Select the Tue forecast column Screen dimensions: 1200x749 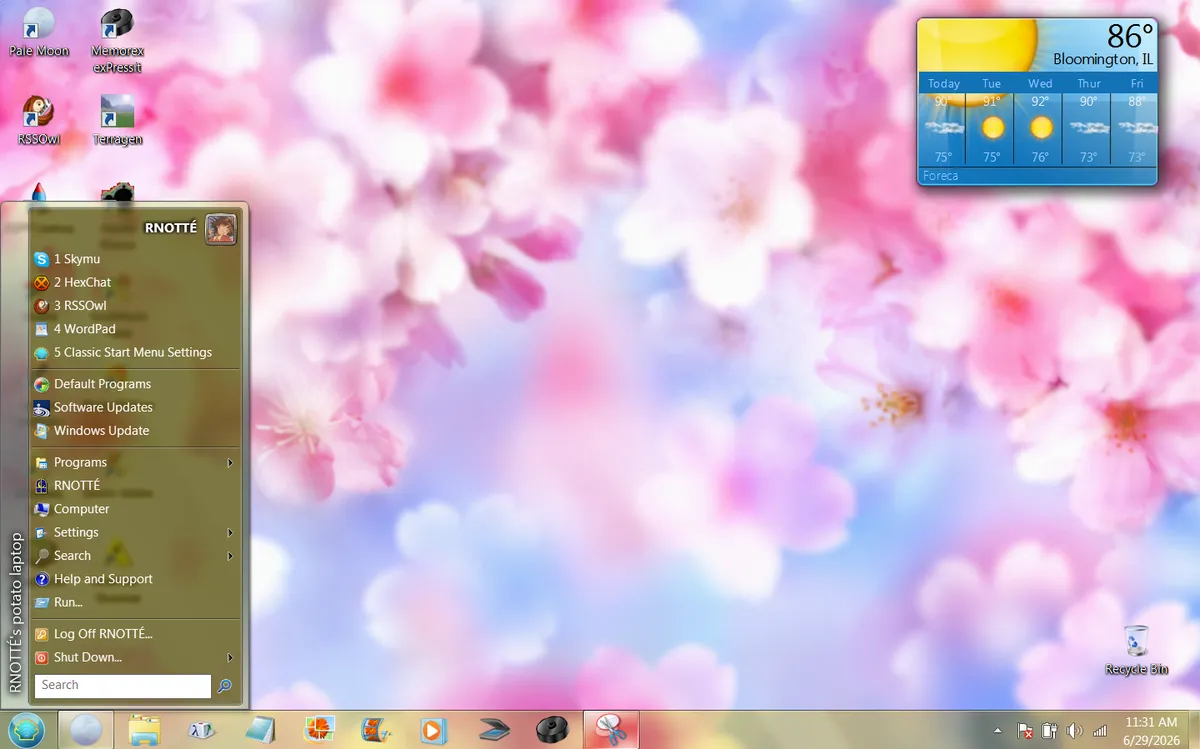point(992,120)
